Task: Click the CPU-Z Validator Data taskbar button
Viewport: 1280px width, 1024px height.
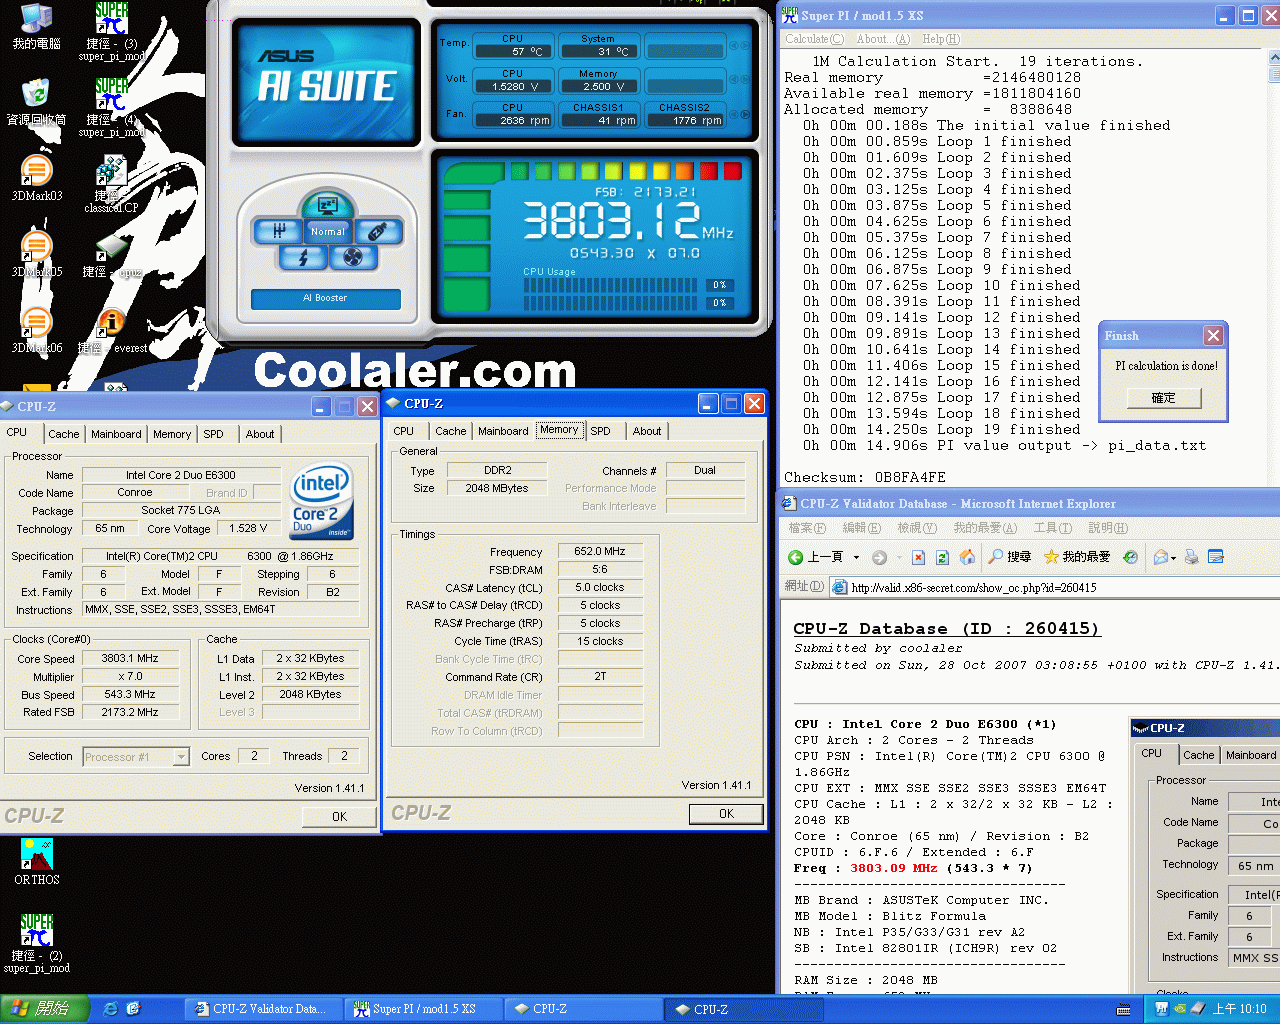Action: 265,1009
